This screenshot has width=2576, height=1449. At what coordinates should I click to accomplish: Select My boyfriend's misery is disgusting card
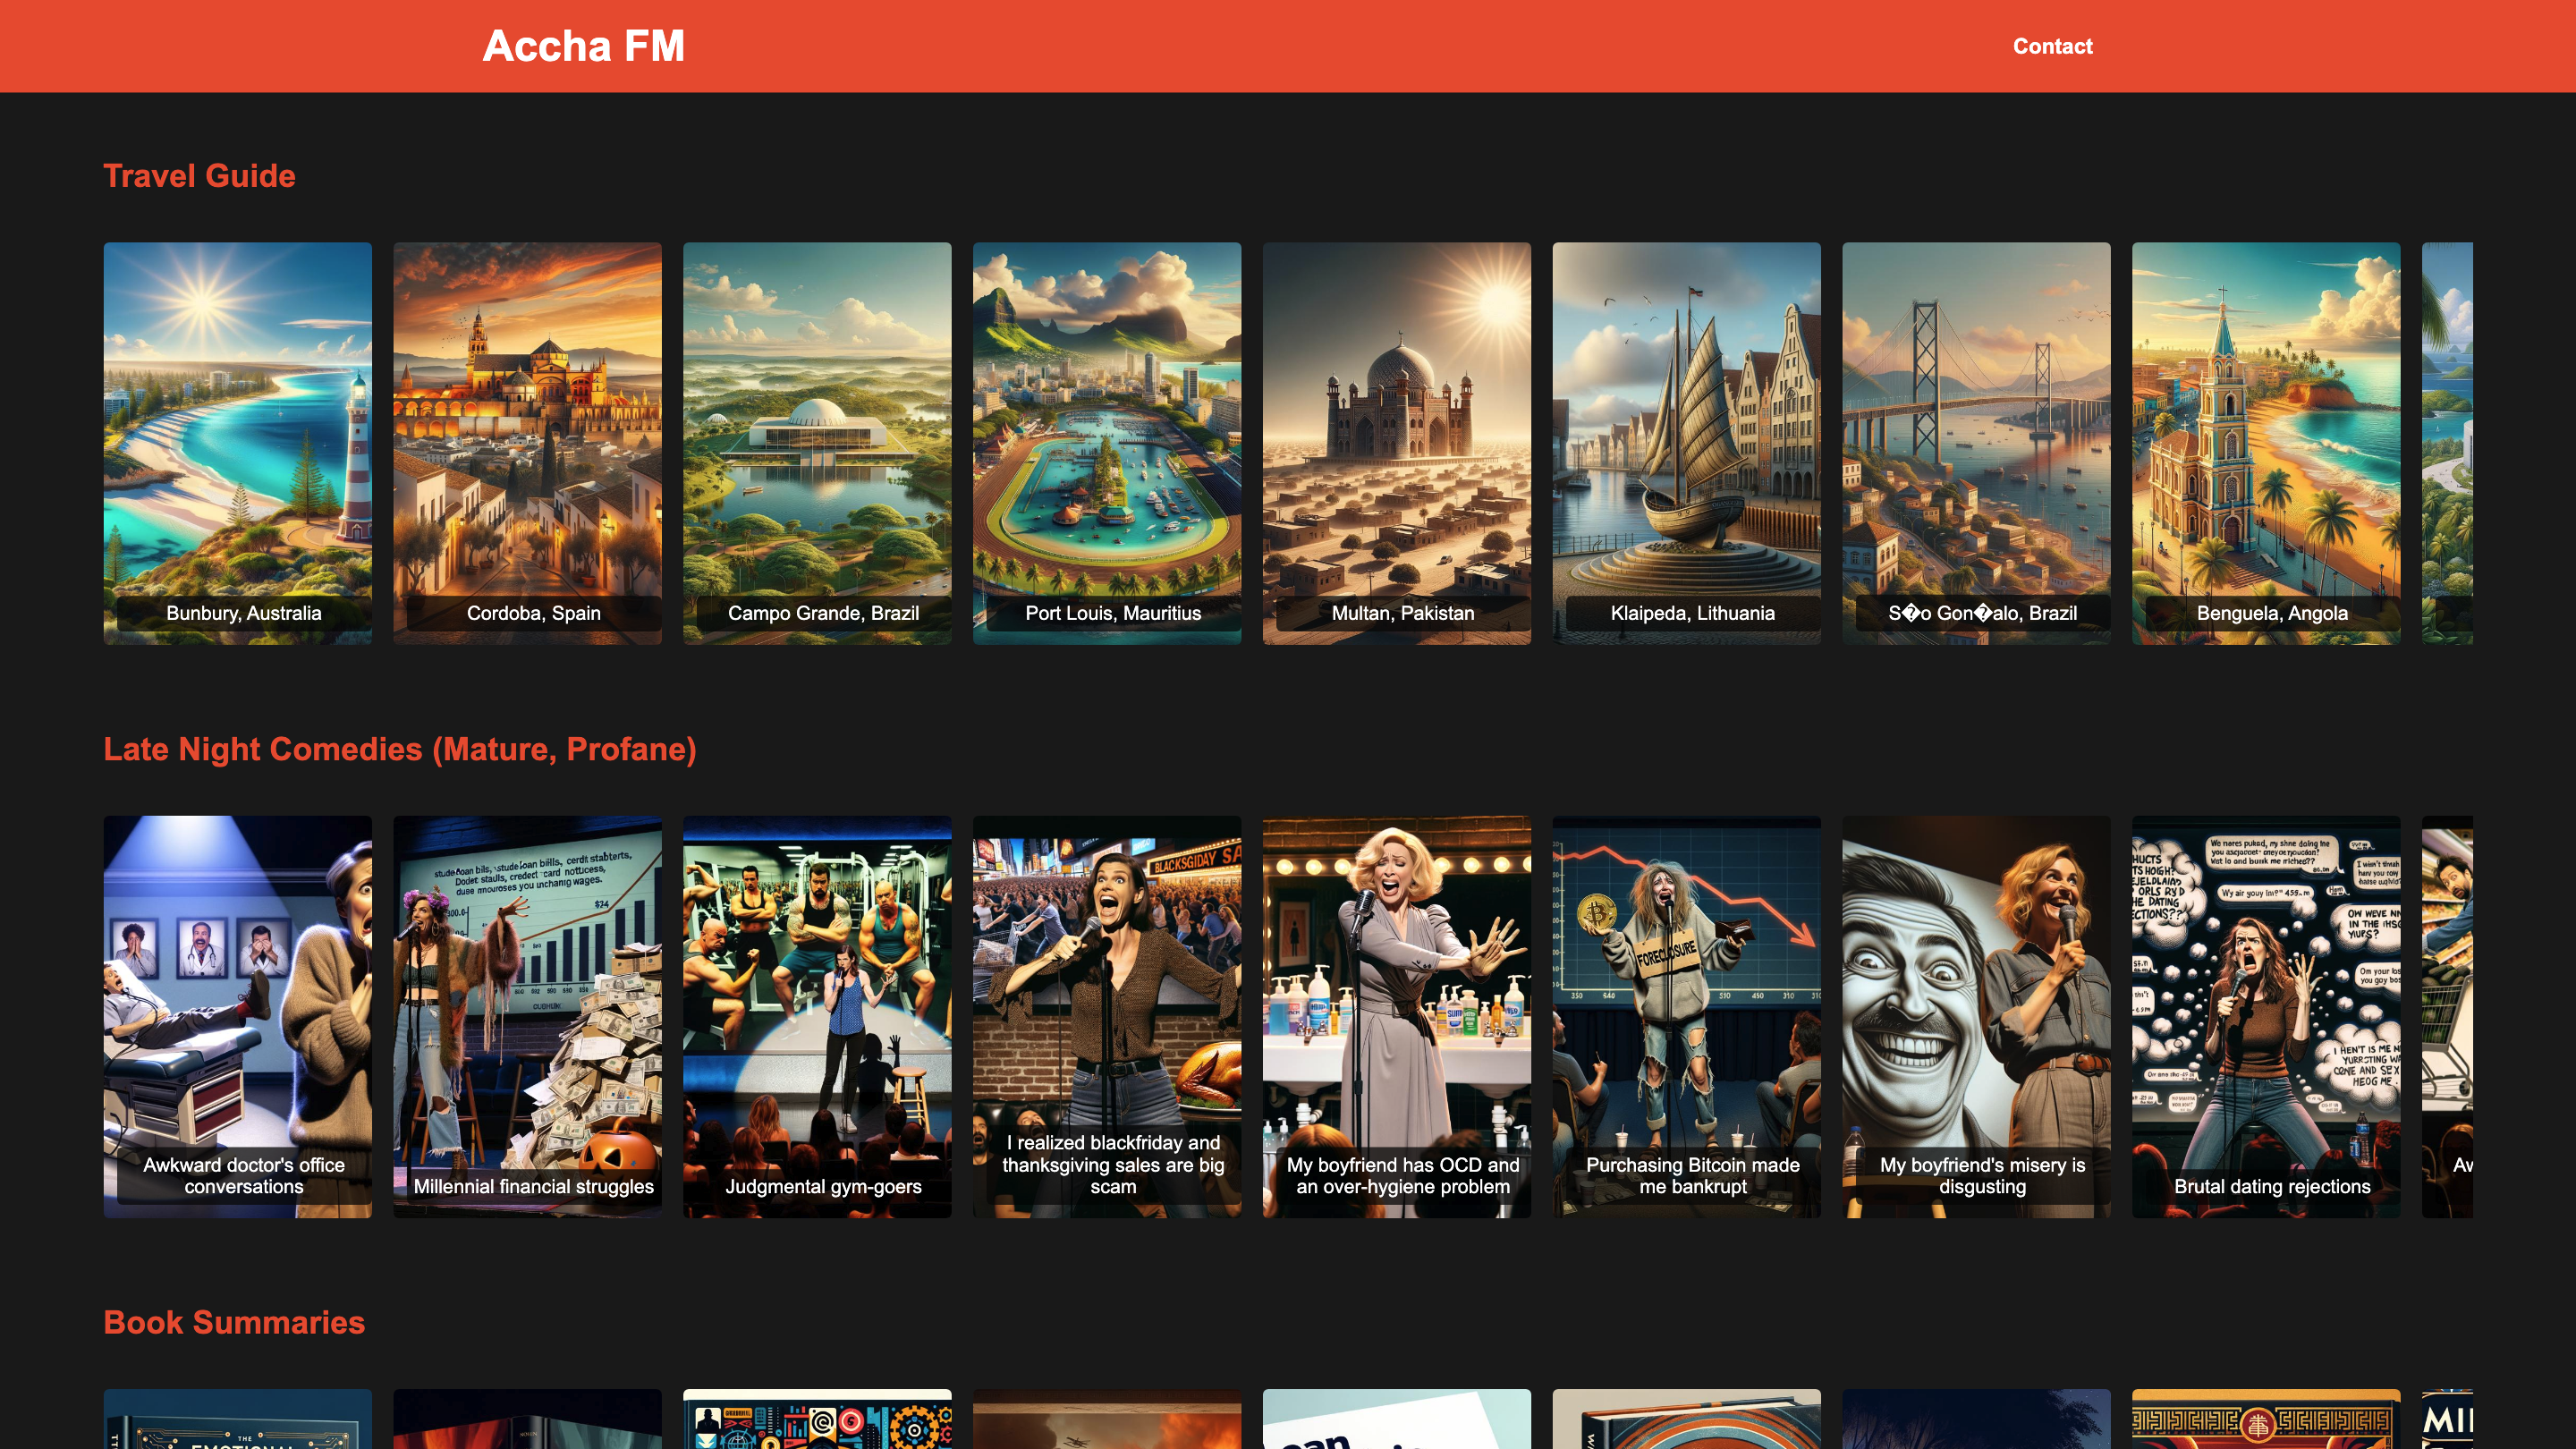pos(1976,1016)
